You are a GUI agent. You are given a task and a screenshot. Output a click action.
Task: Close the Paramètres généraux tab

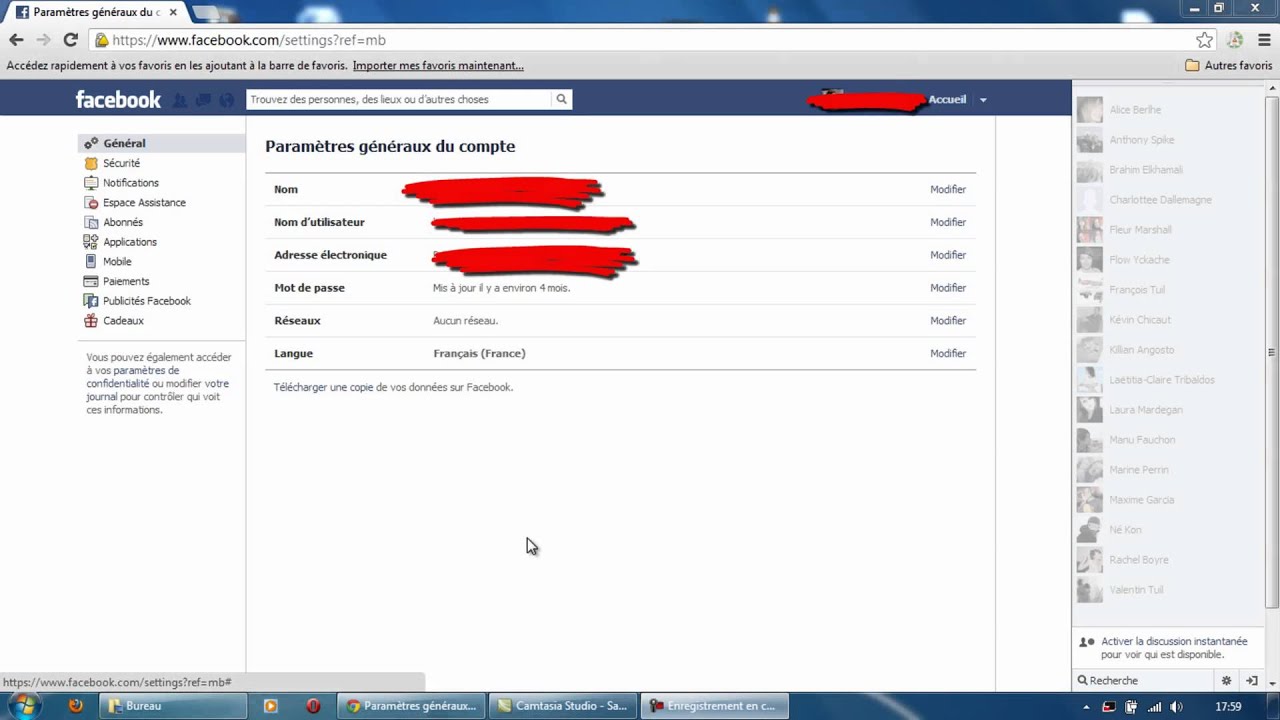coord(172,12)
